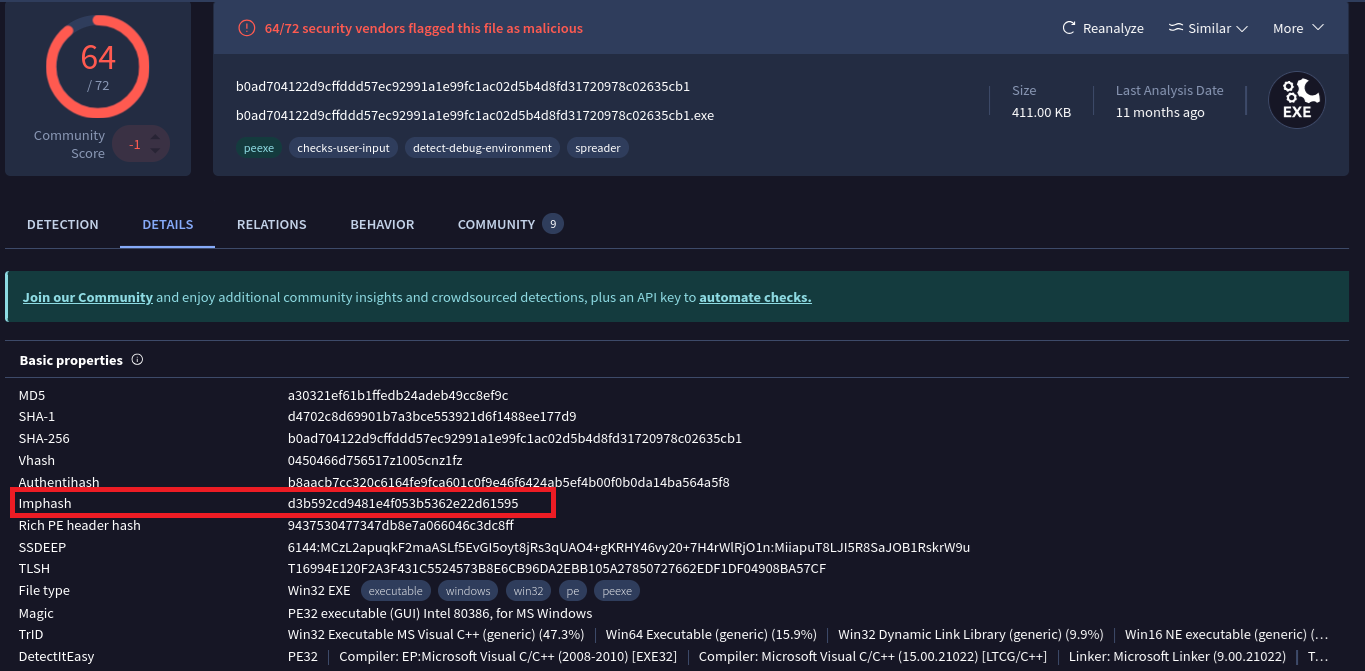Open the automate checks link
This screenshot has width=1365, height=671.
[755, 297]
